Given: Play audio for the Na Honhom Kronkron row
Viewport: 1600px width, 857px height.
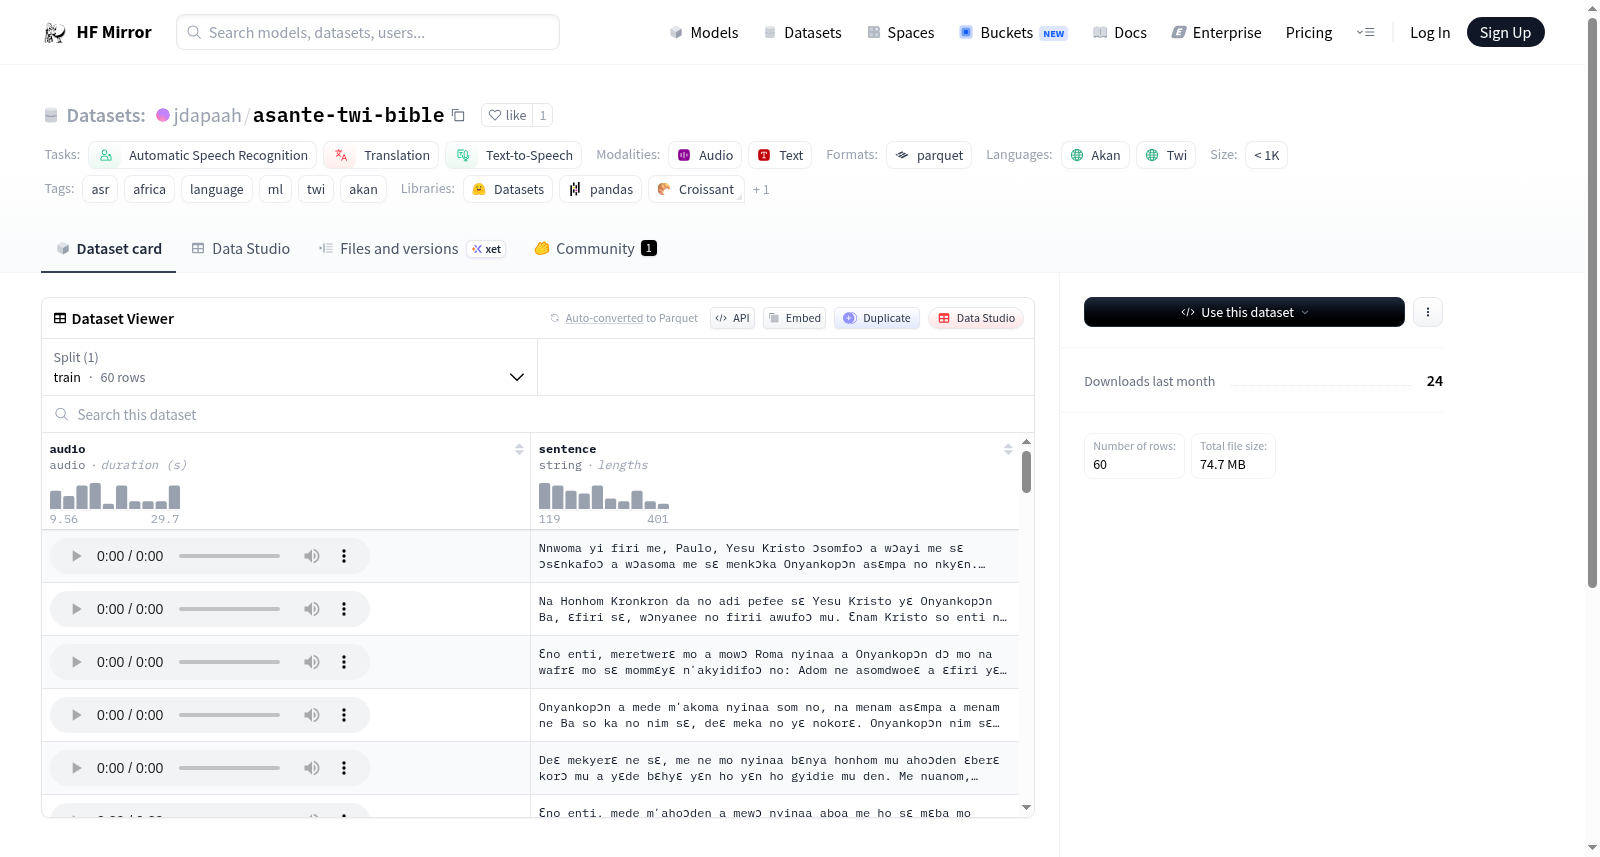Looking at the screenshot, I should coord(76,609).
